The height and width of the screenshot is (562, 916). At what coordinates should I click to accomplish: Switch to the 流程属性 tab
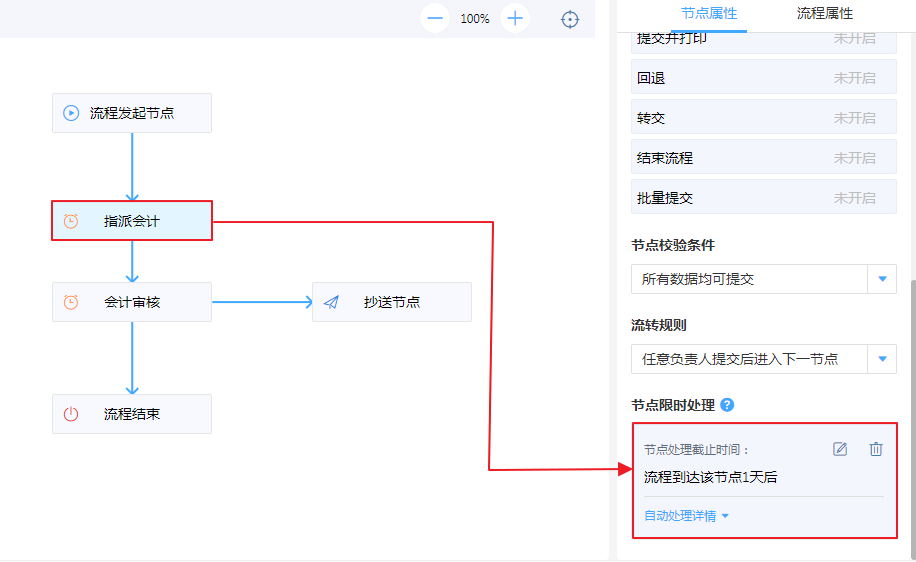click(824, 14)
